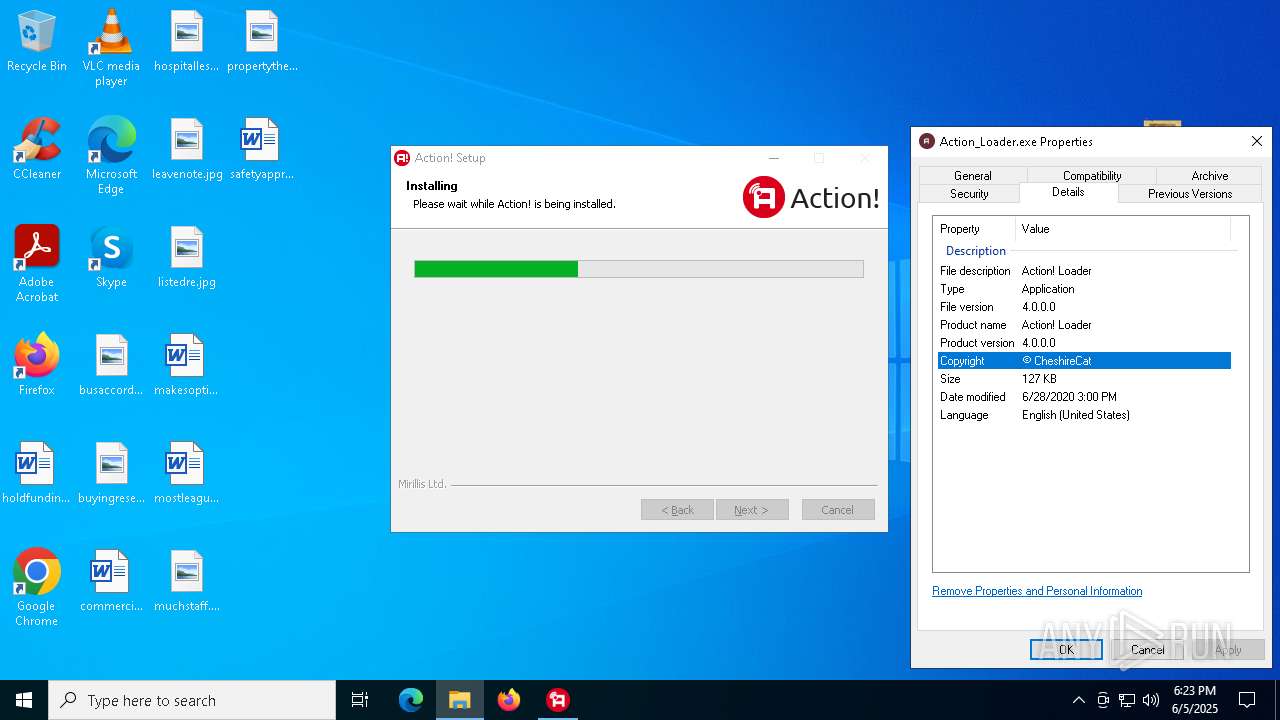Switch to the Compatibility tab
The width and height of the screenshot is (1280, 720).
(x=1092, y=176)
